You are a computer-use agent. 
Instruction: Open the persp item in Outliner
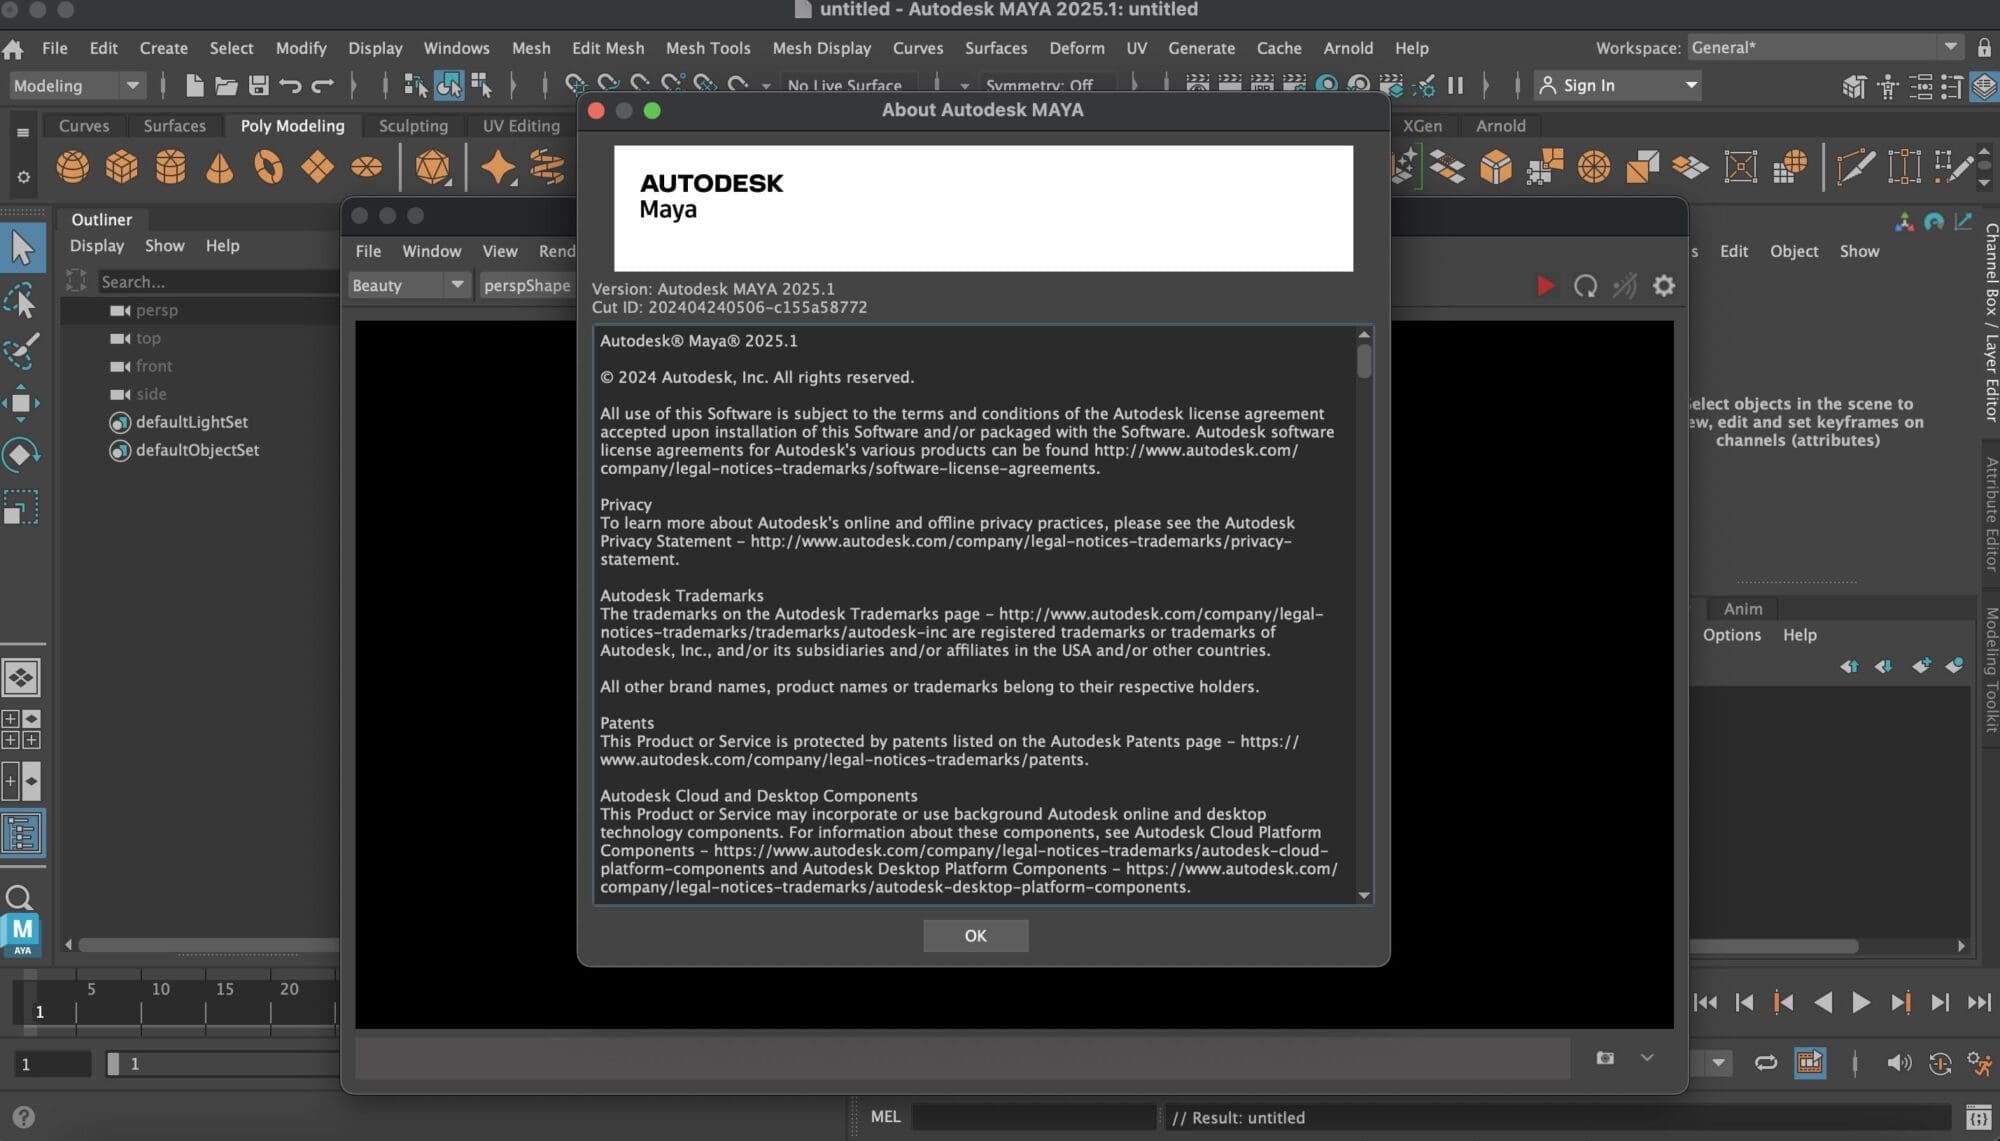(x=157, y=310)
